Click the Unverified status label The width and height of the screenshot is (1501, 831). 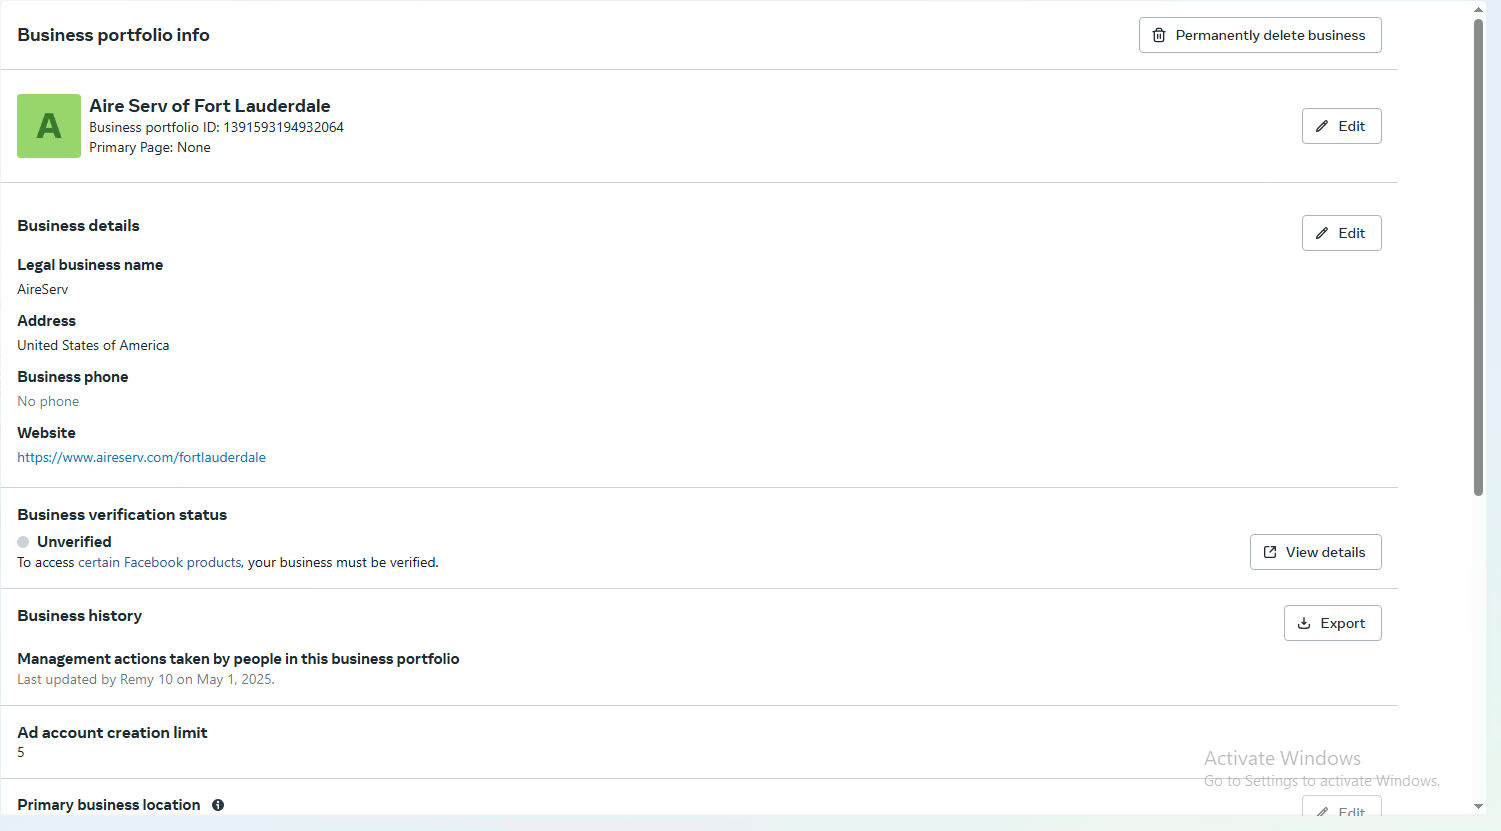click(74, 542)
